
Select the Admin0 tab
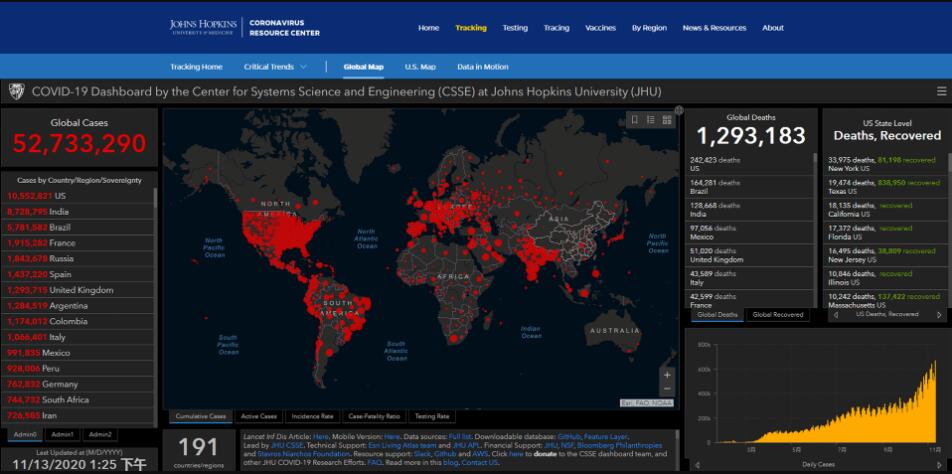pyautogui.click(x=26, y=435)
